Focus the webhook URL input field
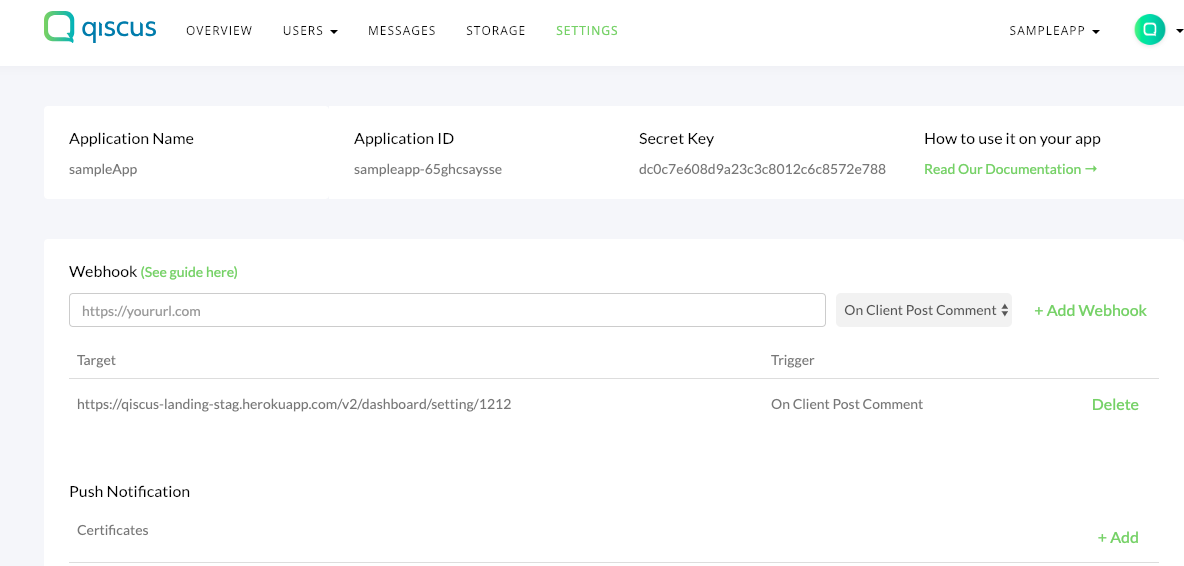The height and width of the screenshot is (566, 1184). (447, 311)
